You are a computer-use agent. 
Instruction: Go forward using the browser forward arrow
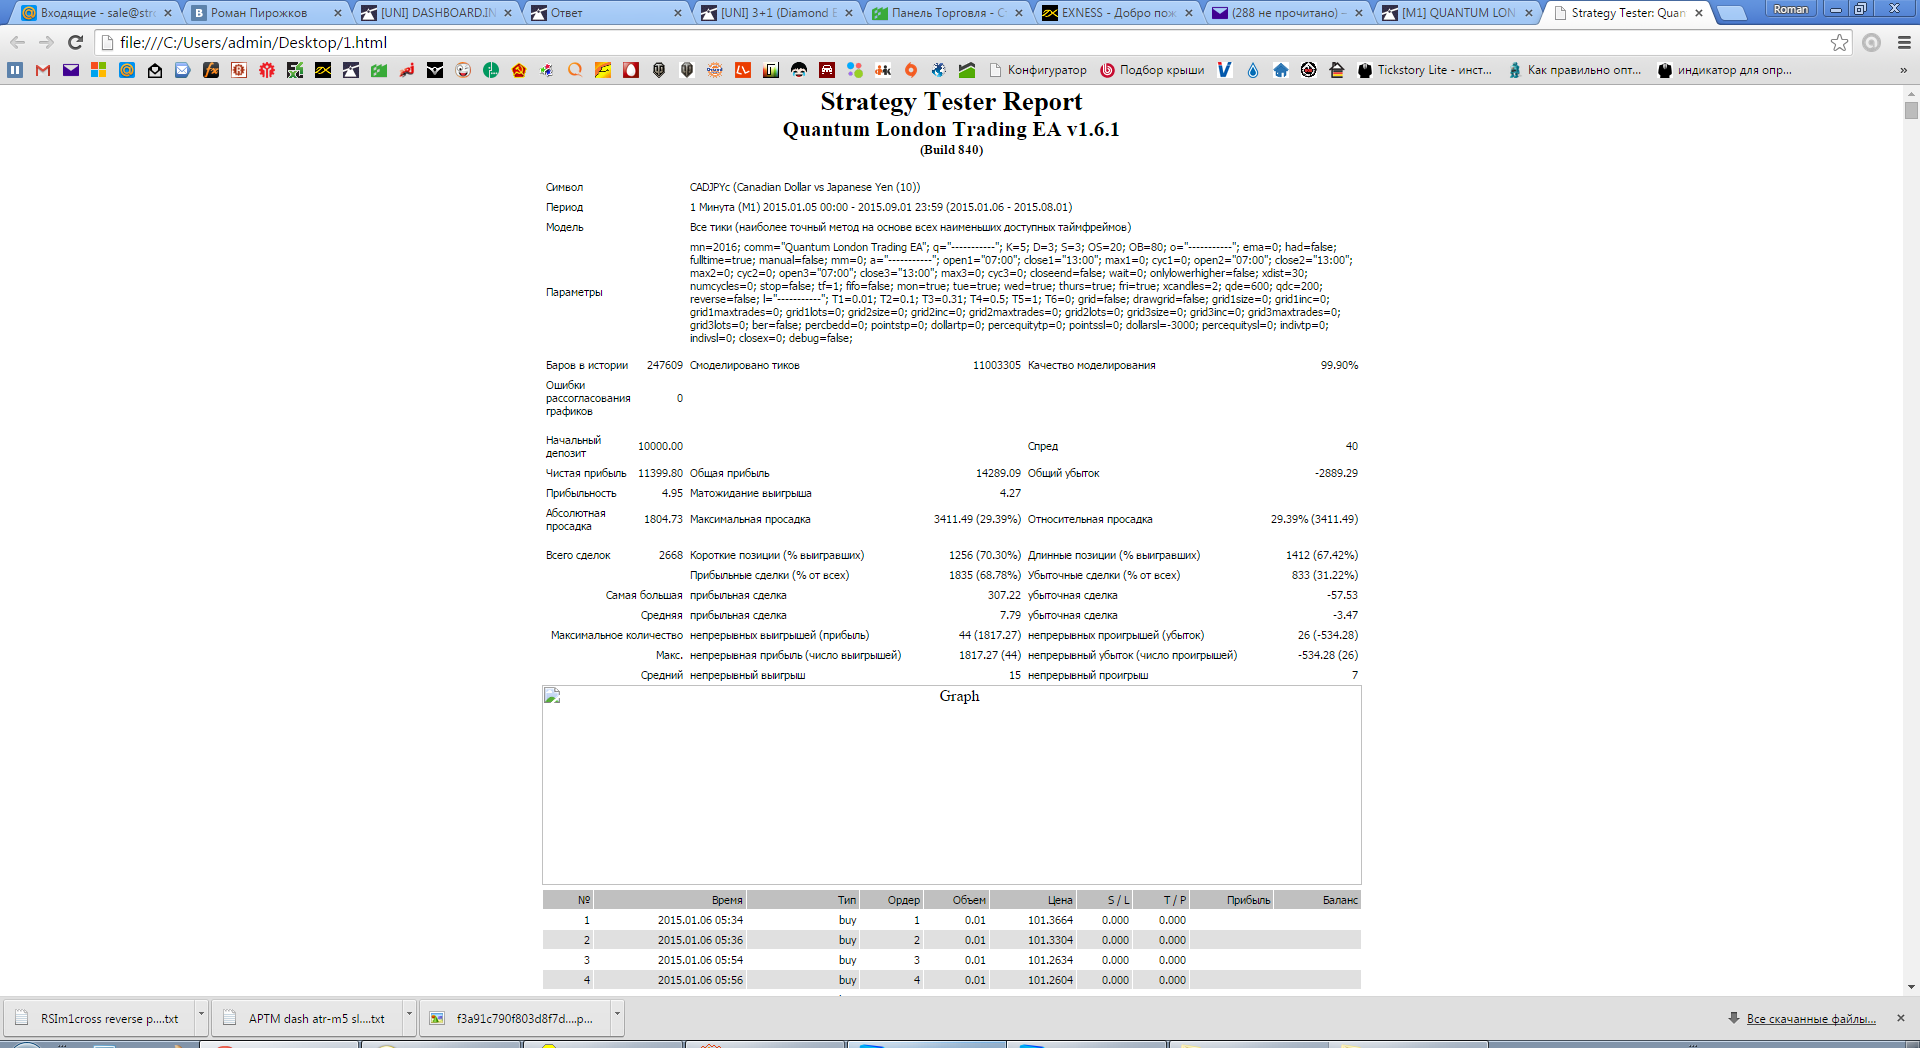pos(46,42)
